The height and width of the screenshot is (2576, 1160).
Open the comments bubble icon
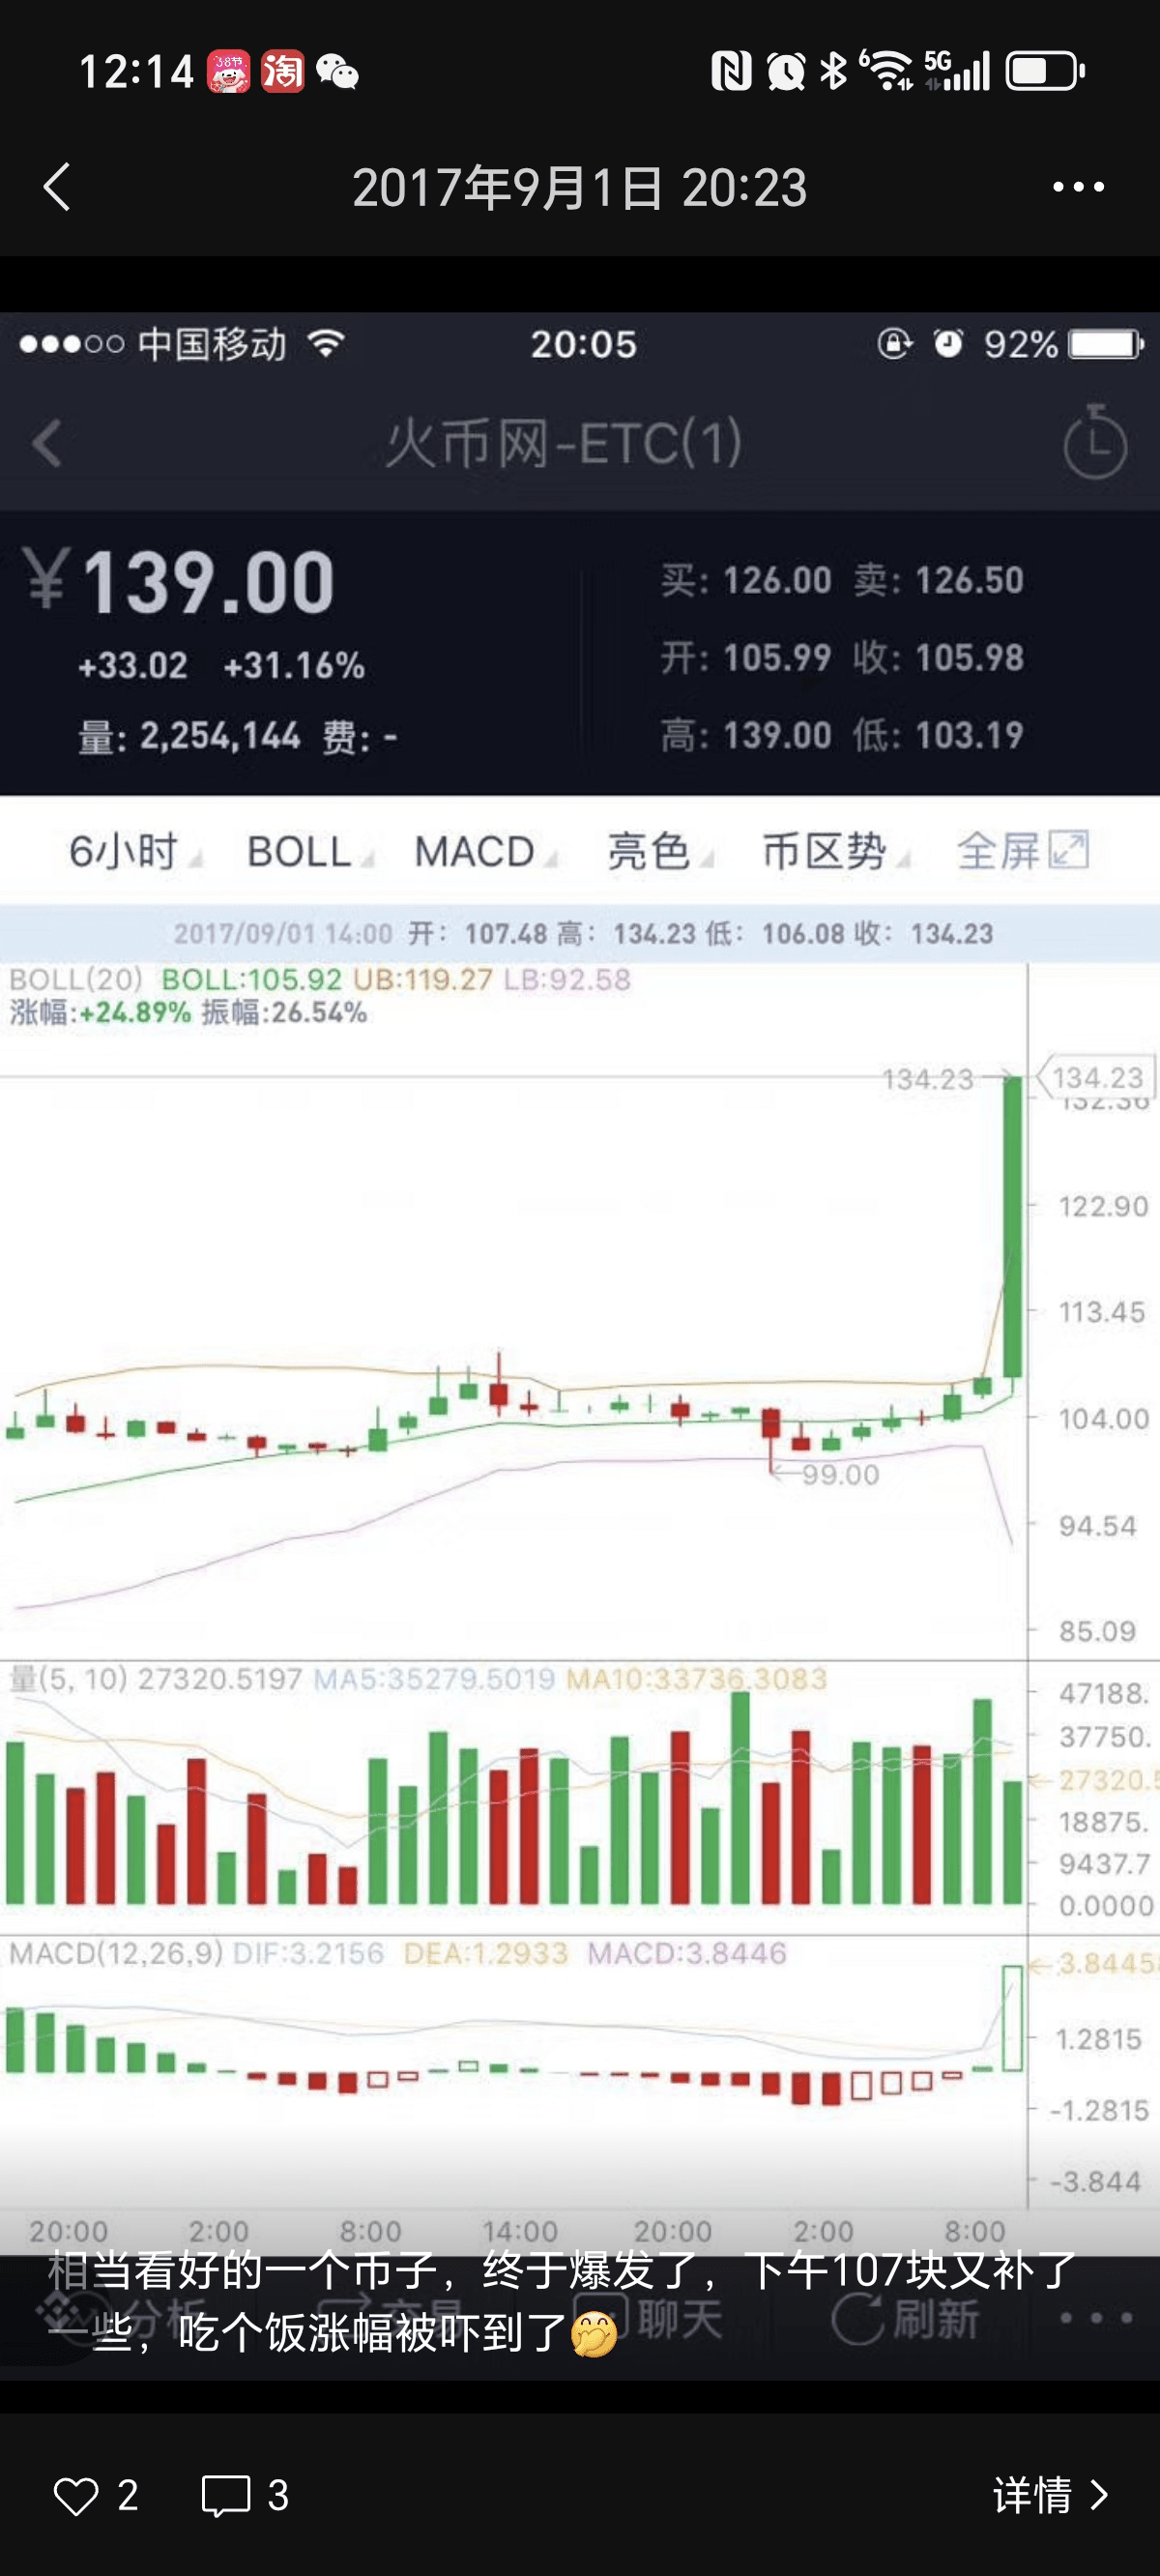[x=226, y=2496]
